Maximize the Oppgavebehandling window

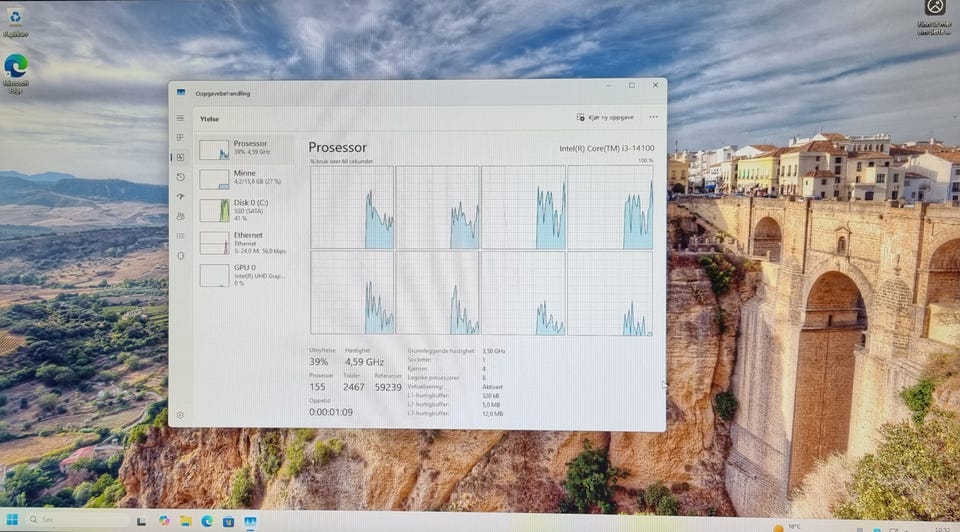click(x=632, y=86)
